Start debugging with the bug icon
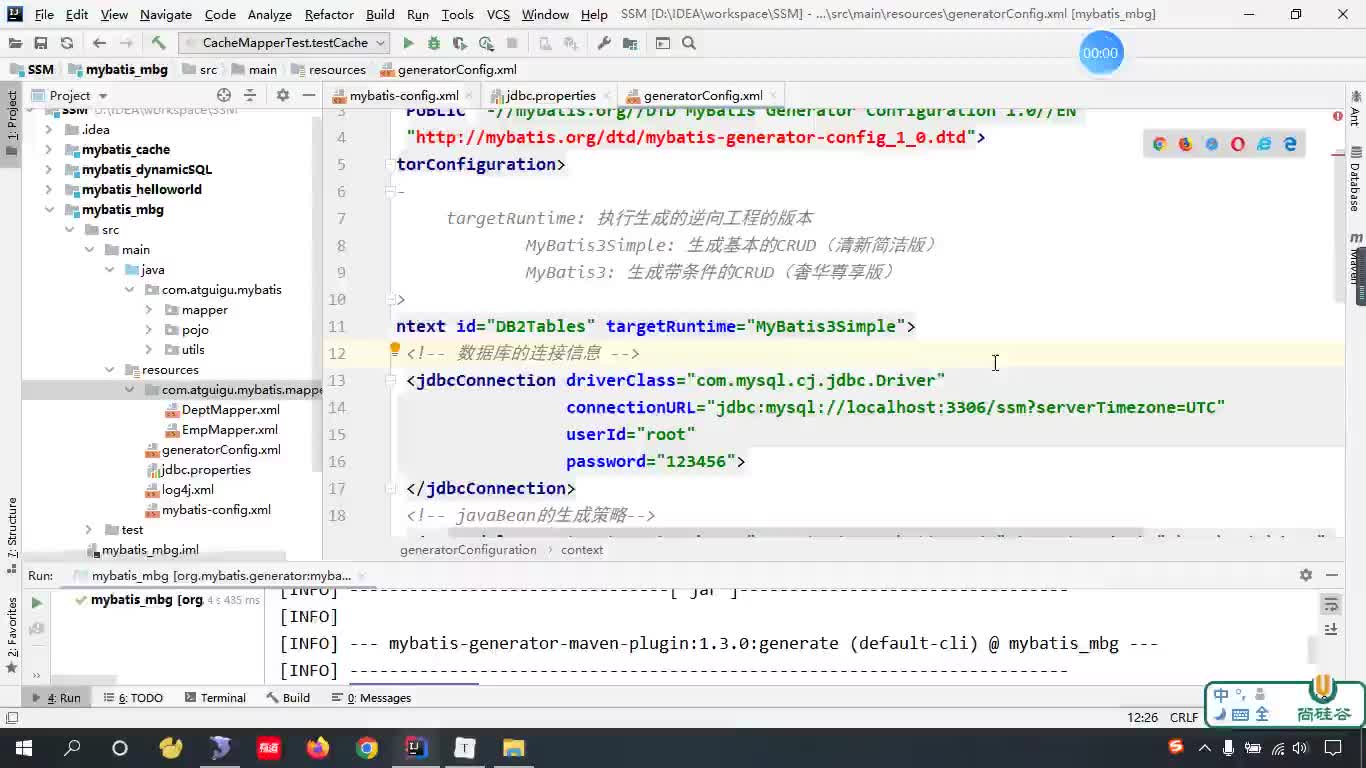This screenshot has width=1366, height=768. [x=434, y=43]
